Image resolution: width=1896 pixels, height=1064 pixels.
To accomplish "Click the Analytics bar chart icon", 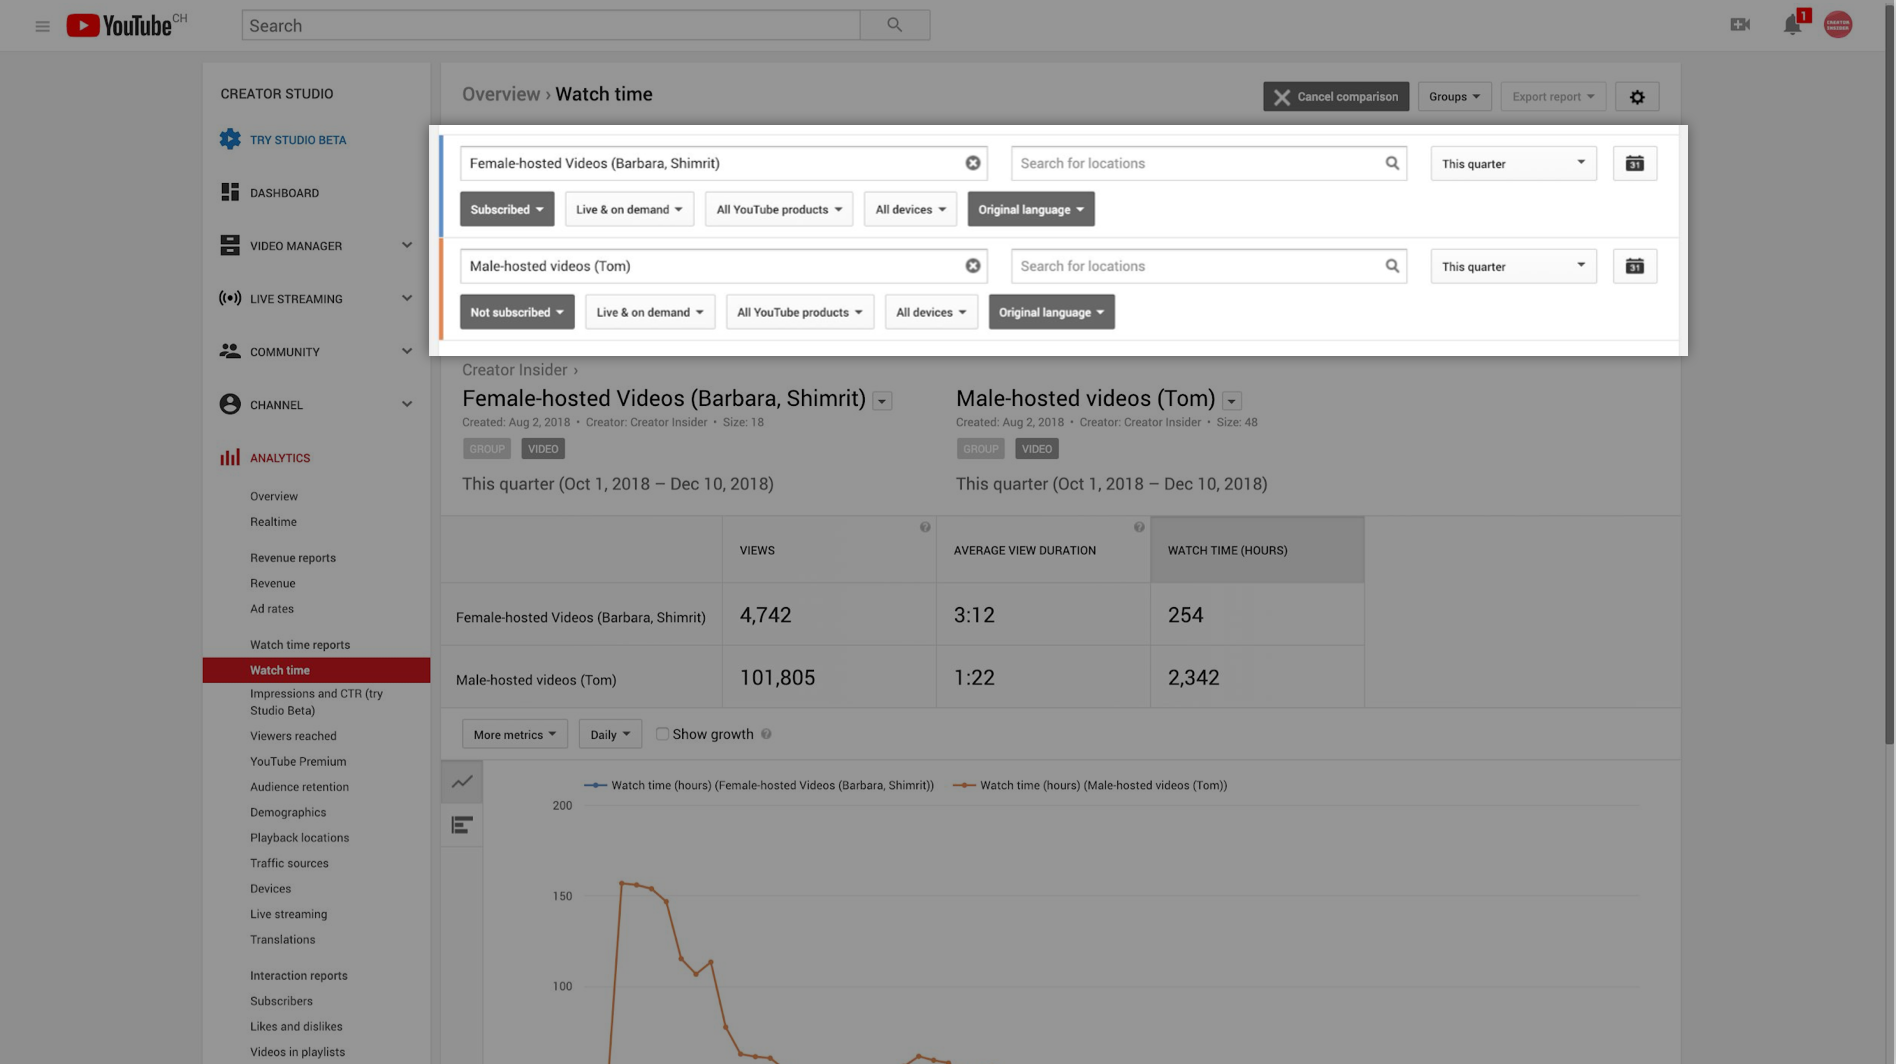I will (230, 457).
